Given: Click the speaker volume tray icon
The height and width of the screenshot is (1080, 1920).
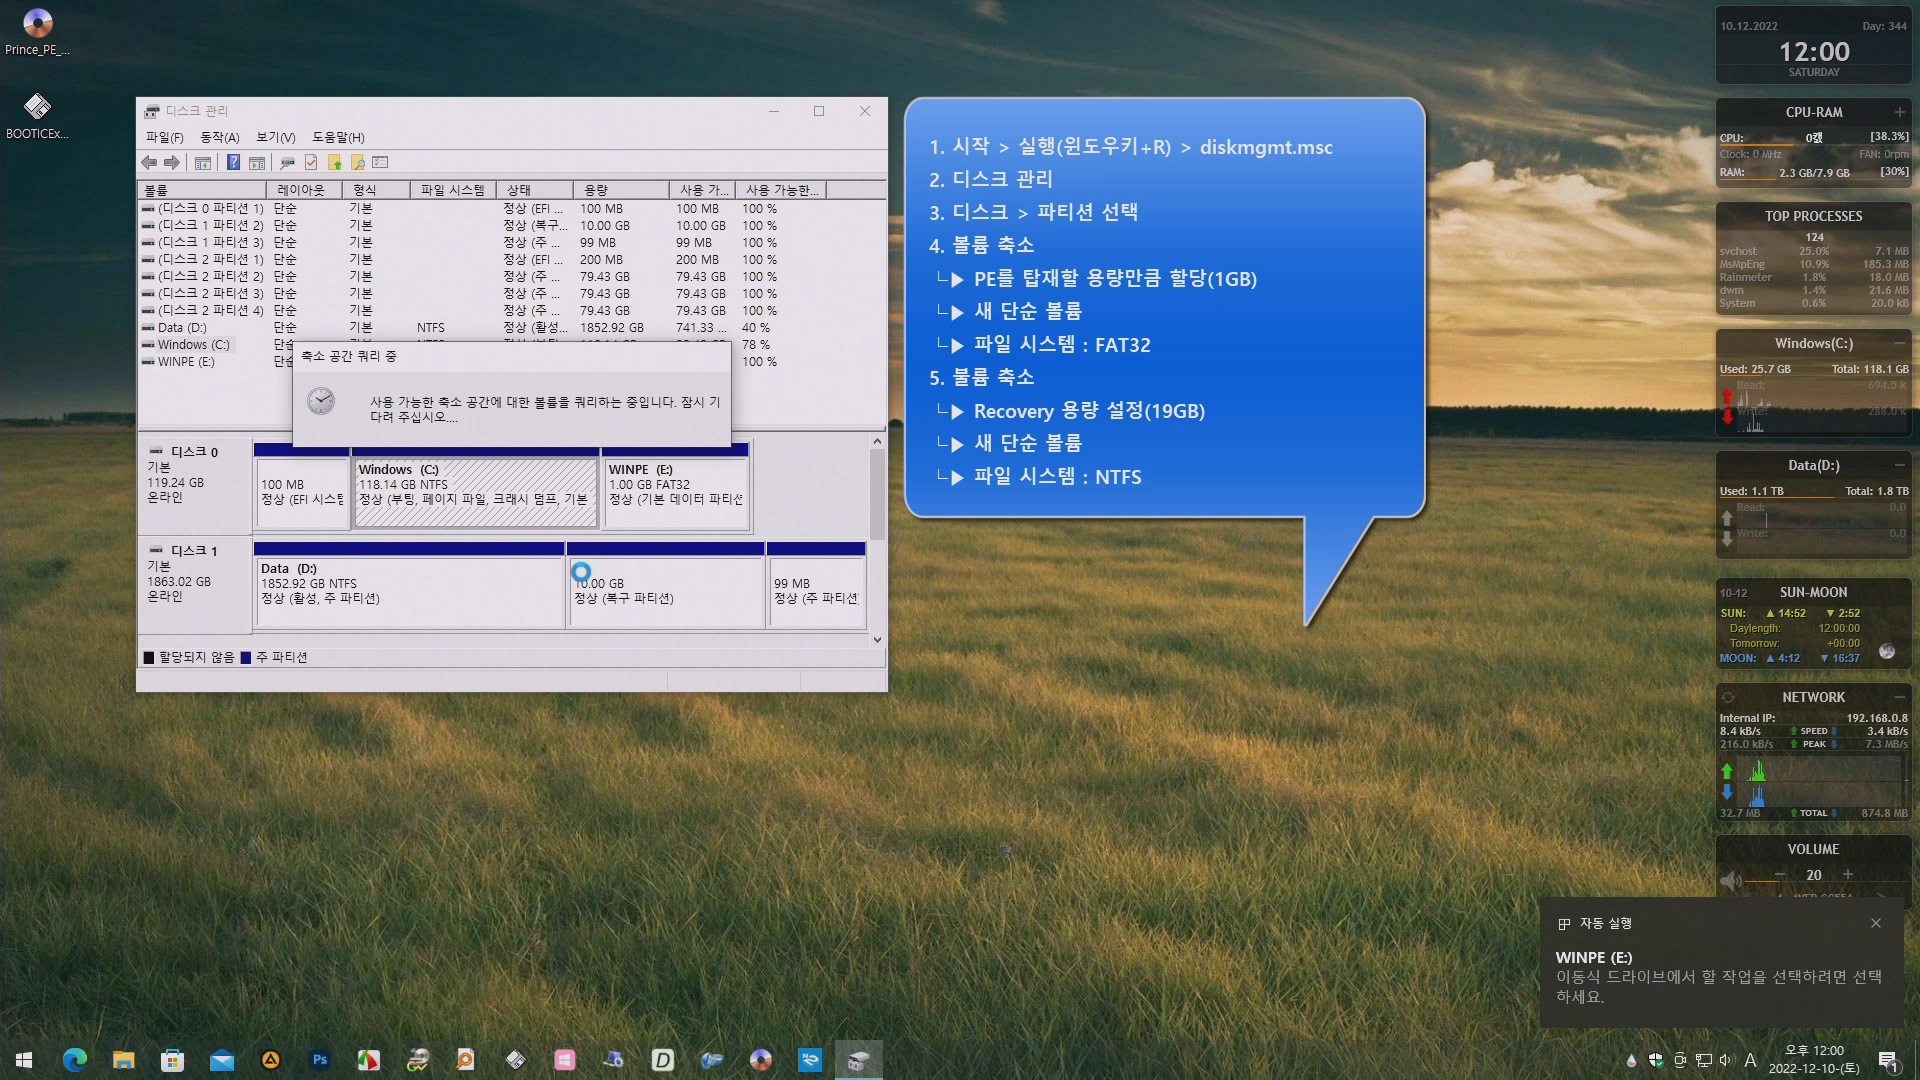Looking at the screenshot, I should coord(1727,1060).
